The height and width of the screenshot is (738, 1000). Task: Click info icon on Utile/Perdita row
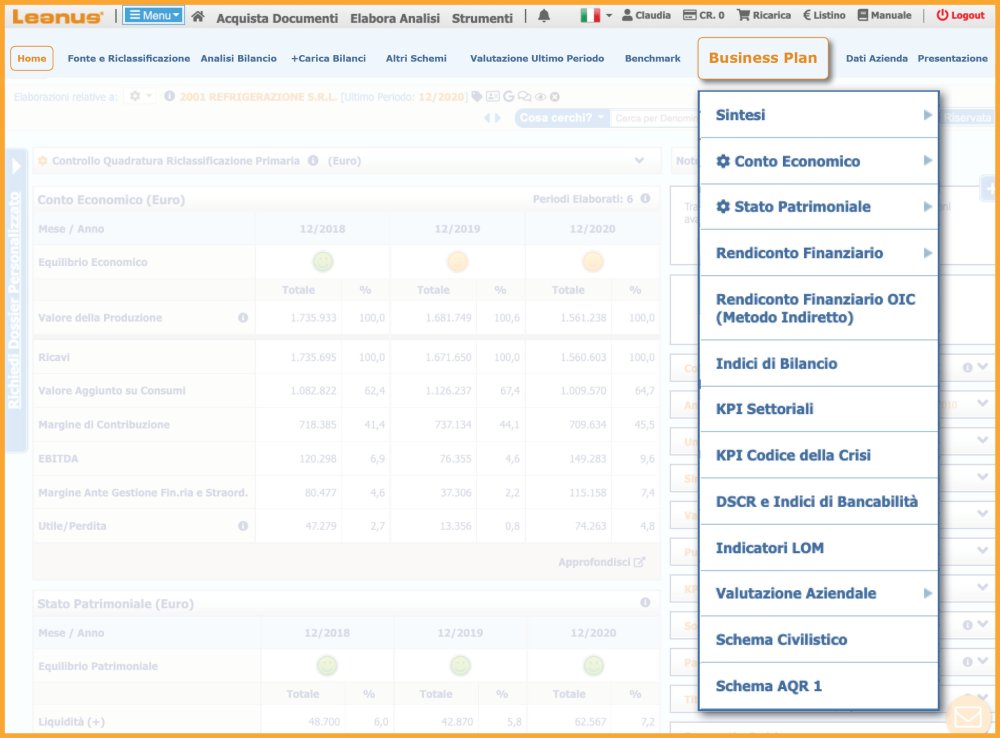243,526
